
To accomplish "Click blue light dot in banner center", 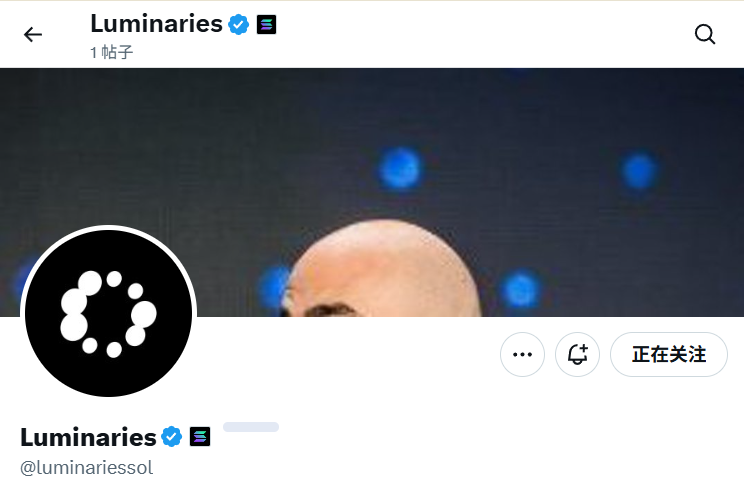I will point(400,168).
